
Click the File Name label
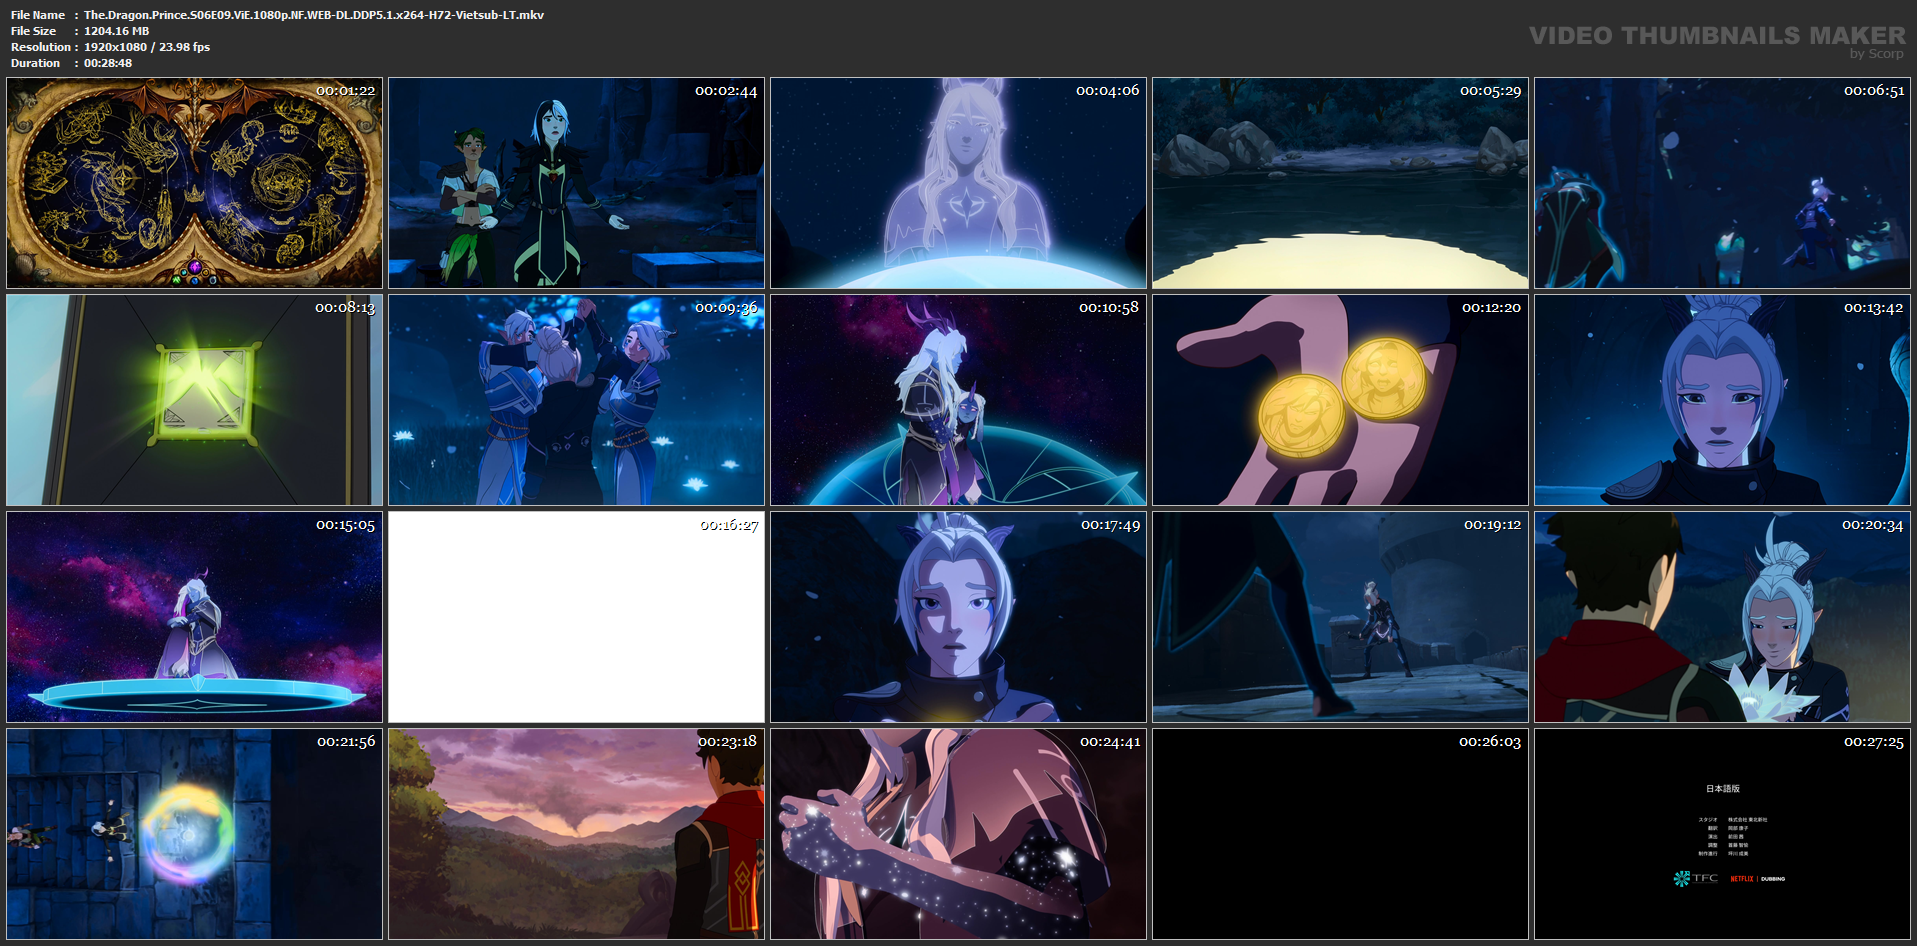tap(38, 15)
